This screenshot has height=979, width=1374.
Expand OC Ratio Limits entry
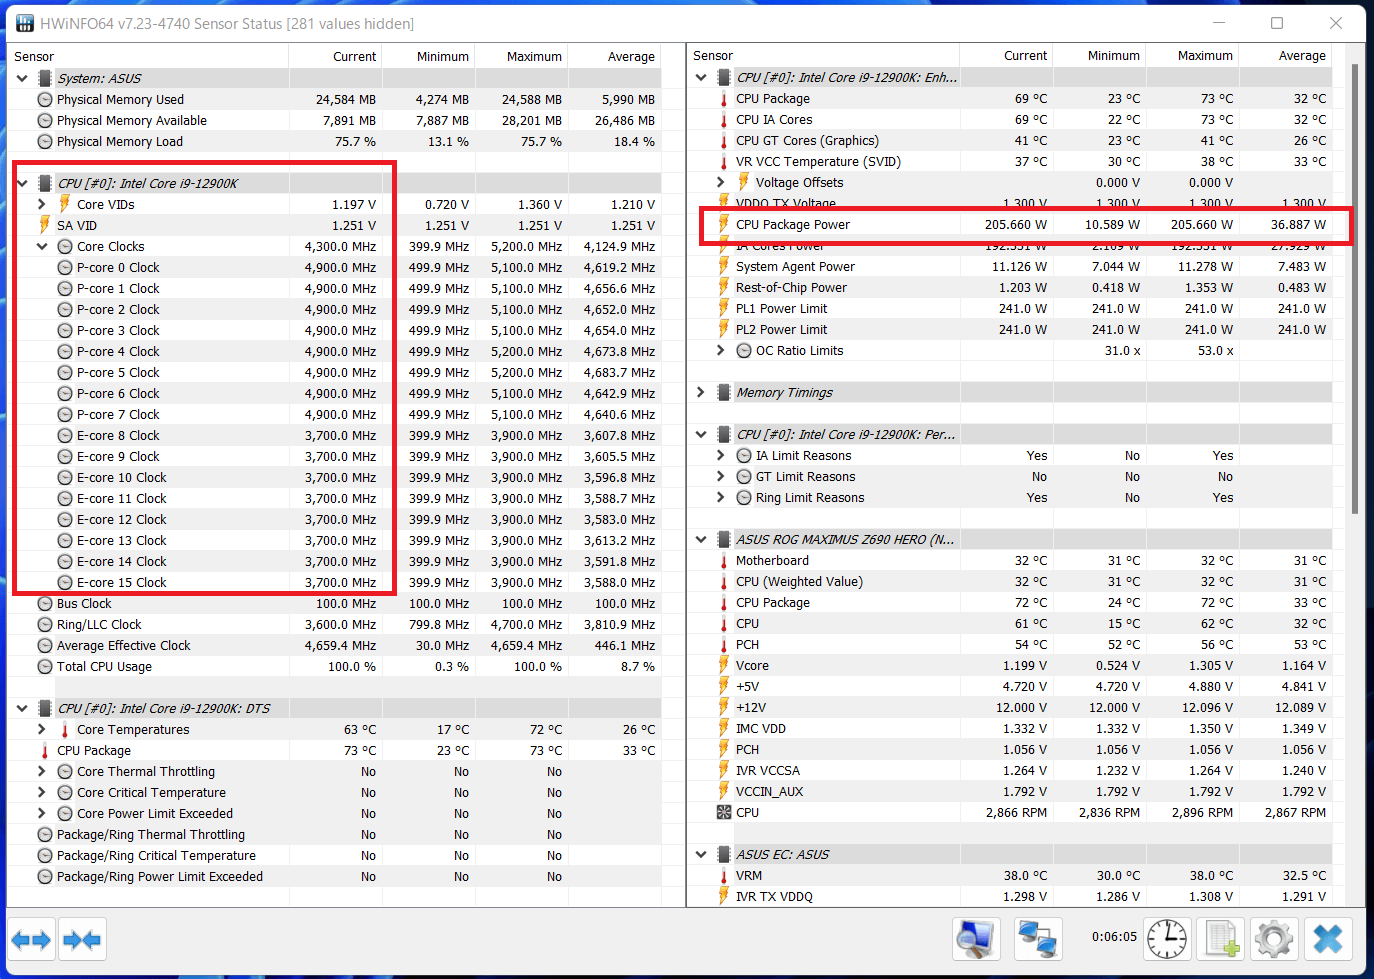click(x=721, y=350)
